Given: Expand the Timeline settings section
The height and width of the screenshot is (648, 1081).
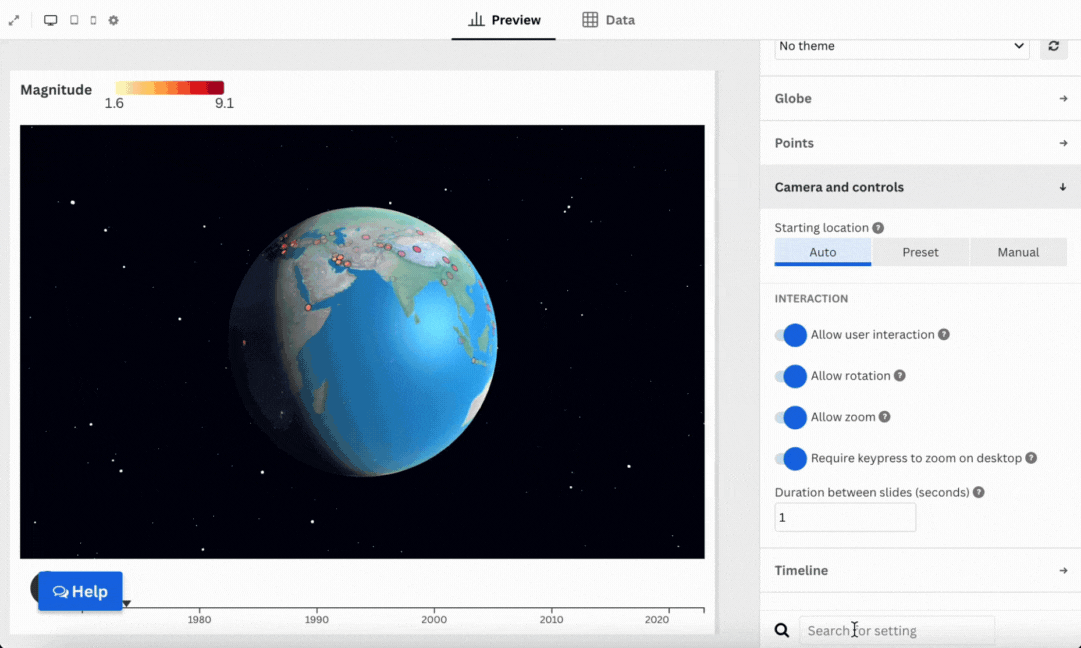Looking at the screenshot, I should [920, 570].
